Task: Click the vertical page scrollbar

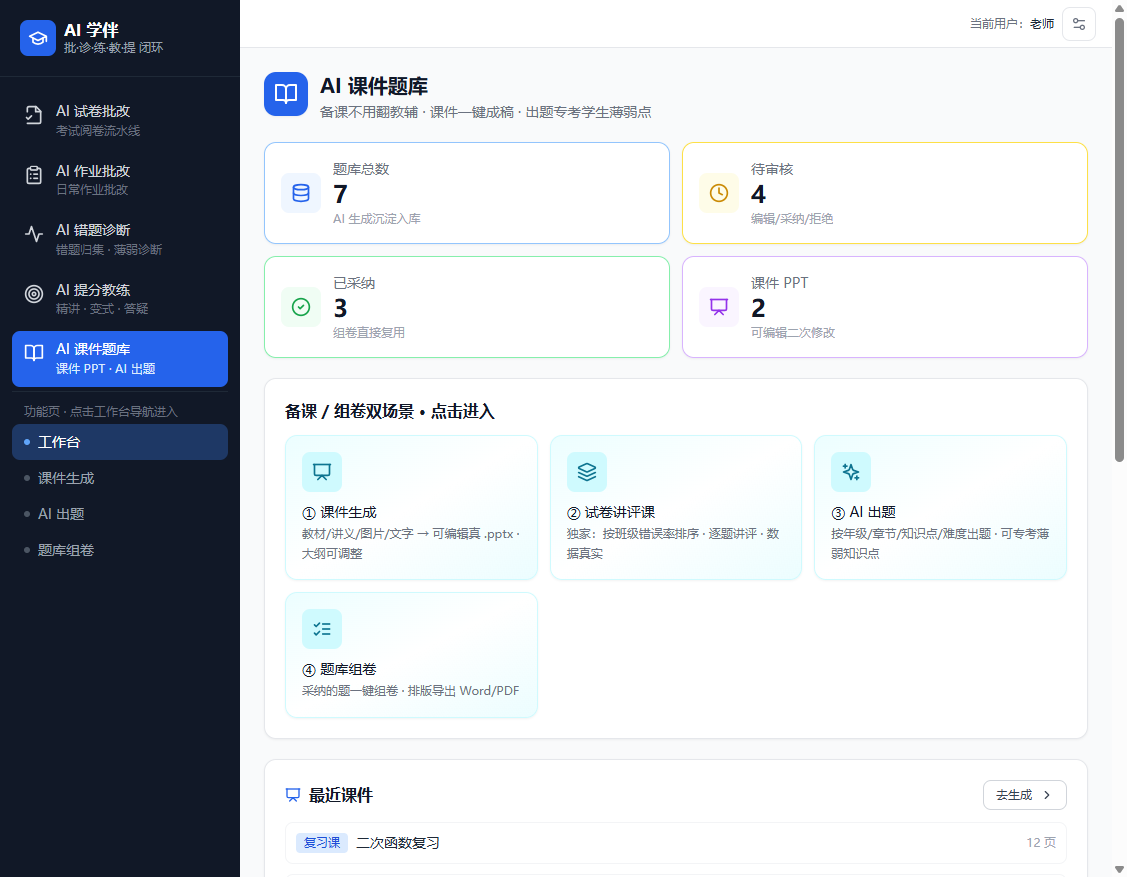Action: [1119, 240]
